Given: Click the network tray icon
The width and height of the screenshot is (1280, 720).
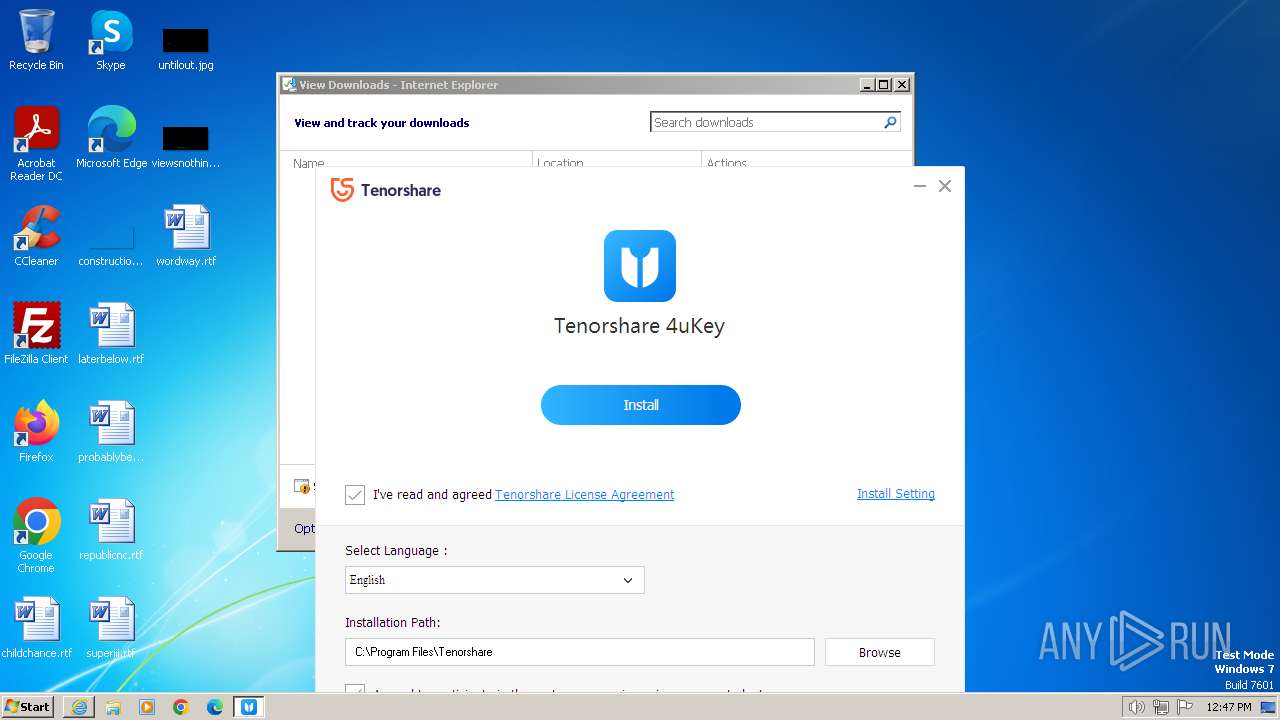Looking at the screenshot, I should pos(1160,707).
